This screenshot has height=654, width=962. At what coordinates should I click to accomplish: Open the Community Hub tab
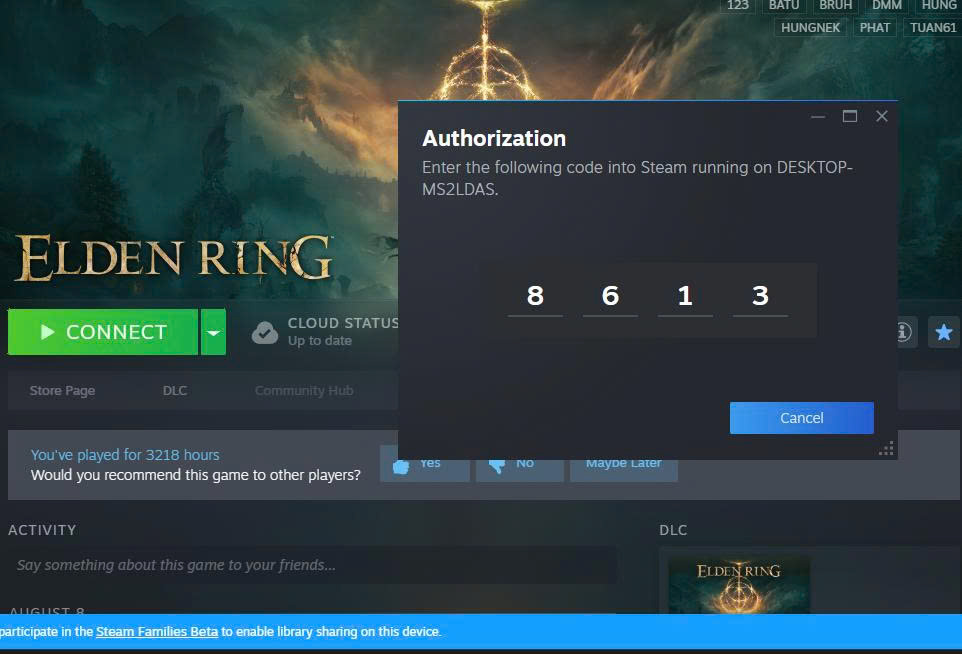[x=304, y=390]
